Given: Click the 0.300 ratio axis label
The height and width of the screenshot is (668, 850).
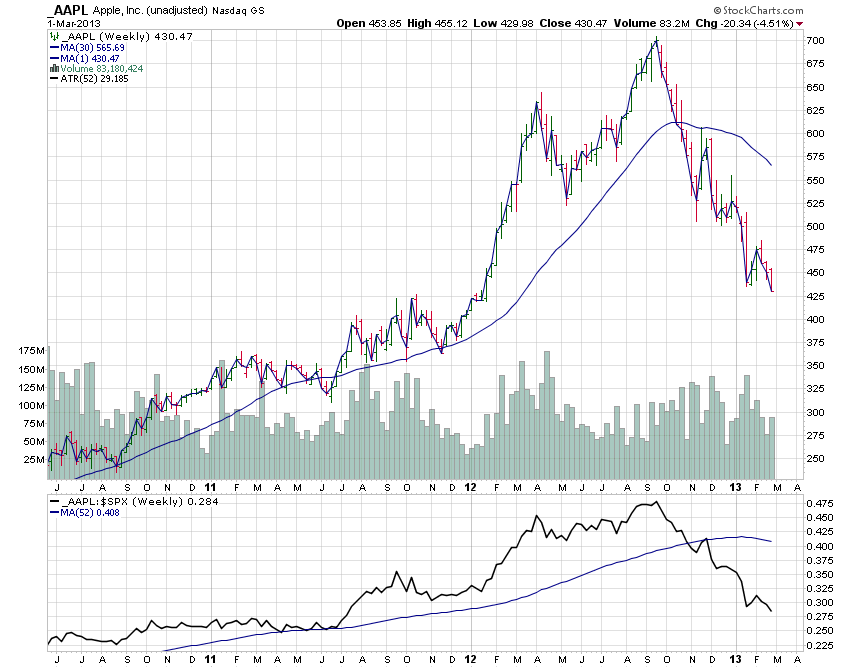Looking at the screenshot, I should [820, 602].
